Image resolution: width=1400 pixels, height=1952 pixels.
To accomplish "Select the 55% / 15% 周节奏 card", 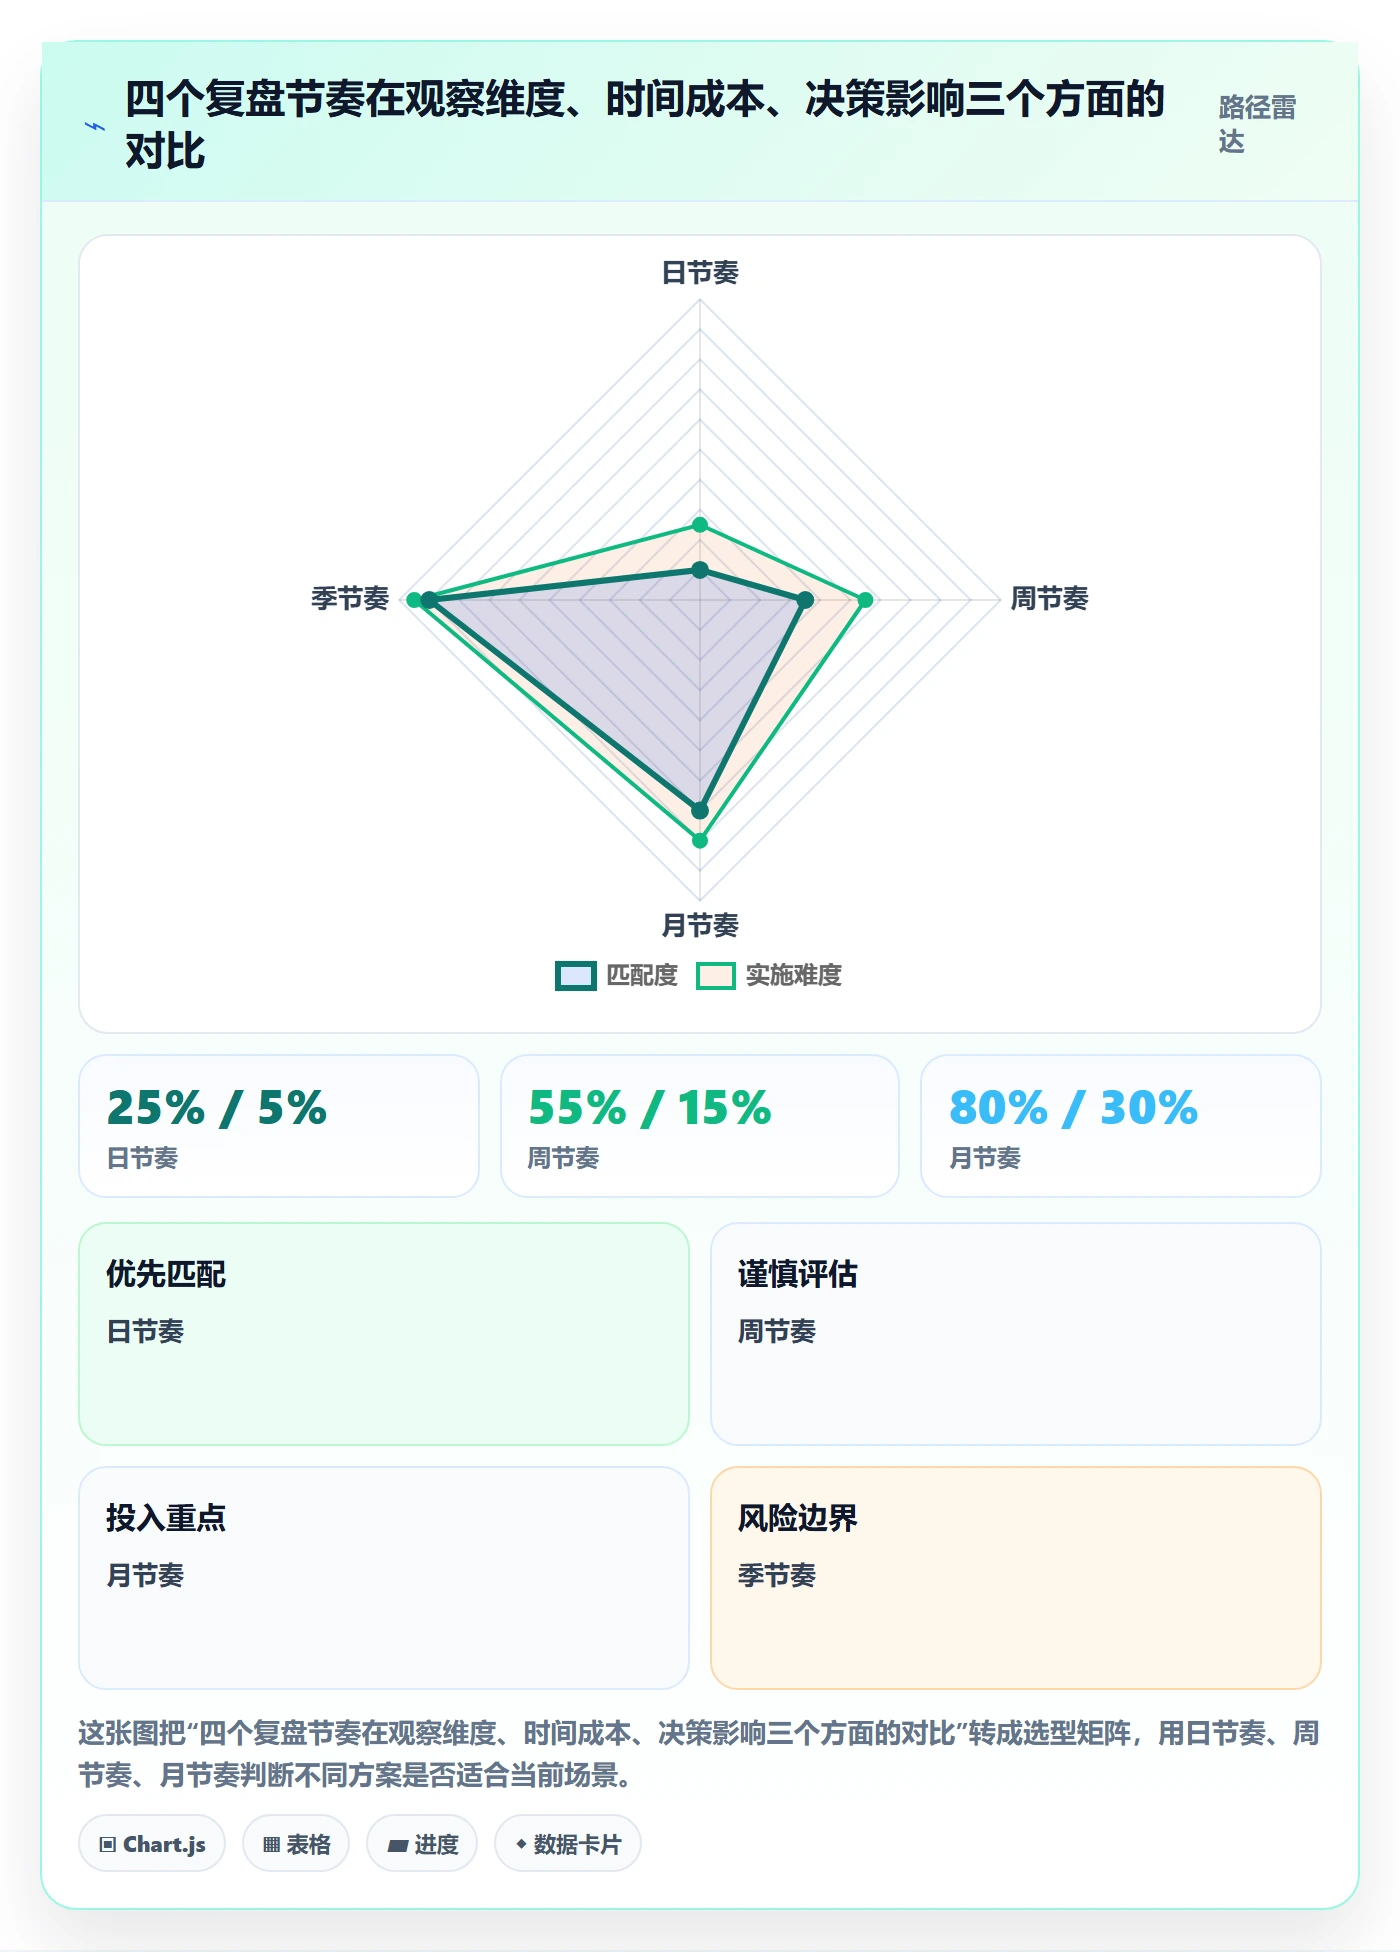I will pyautogui.click(x=700, y=1126).
